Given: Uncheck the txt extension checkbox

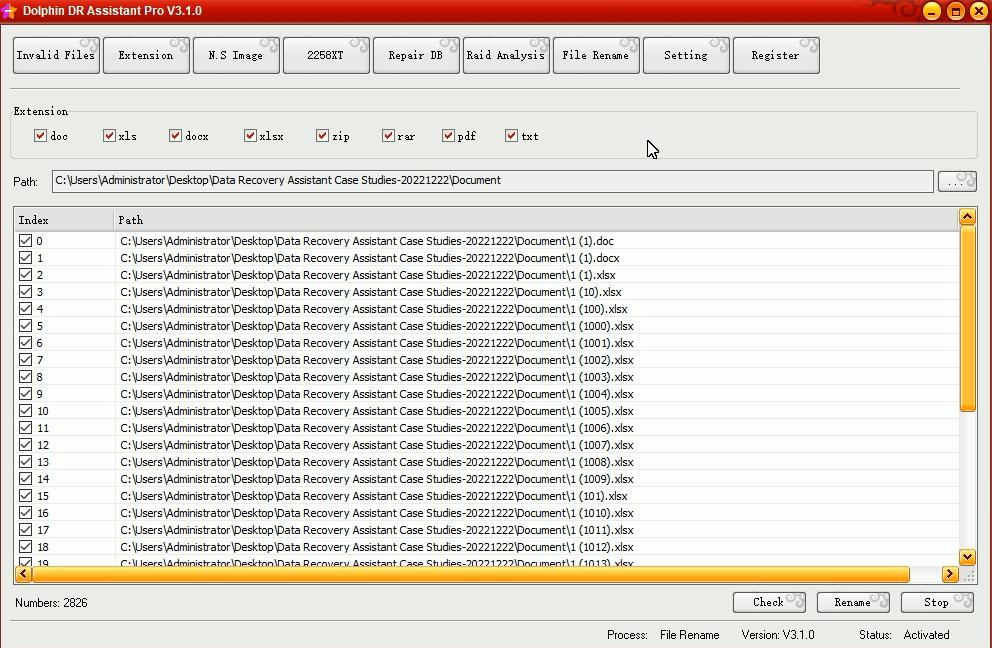Looking at the screenshot, I should (512, 135).
